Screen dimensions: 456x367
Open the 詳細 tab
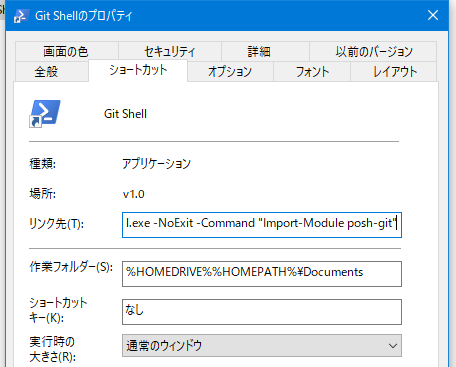[265, 51]
